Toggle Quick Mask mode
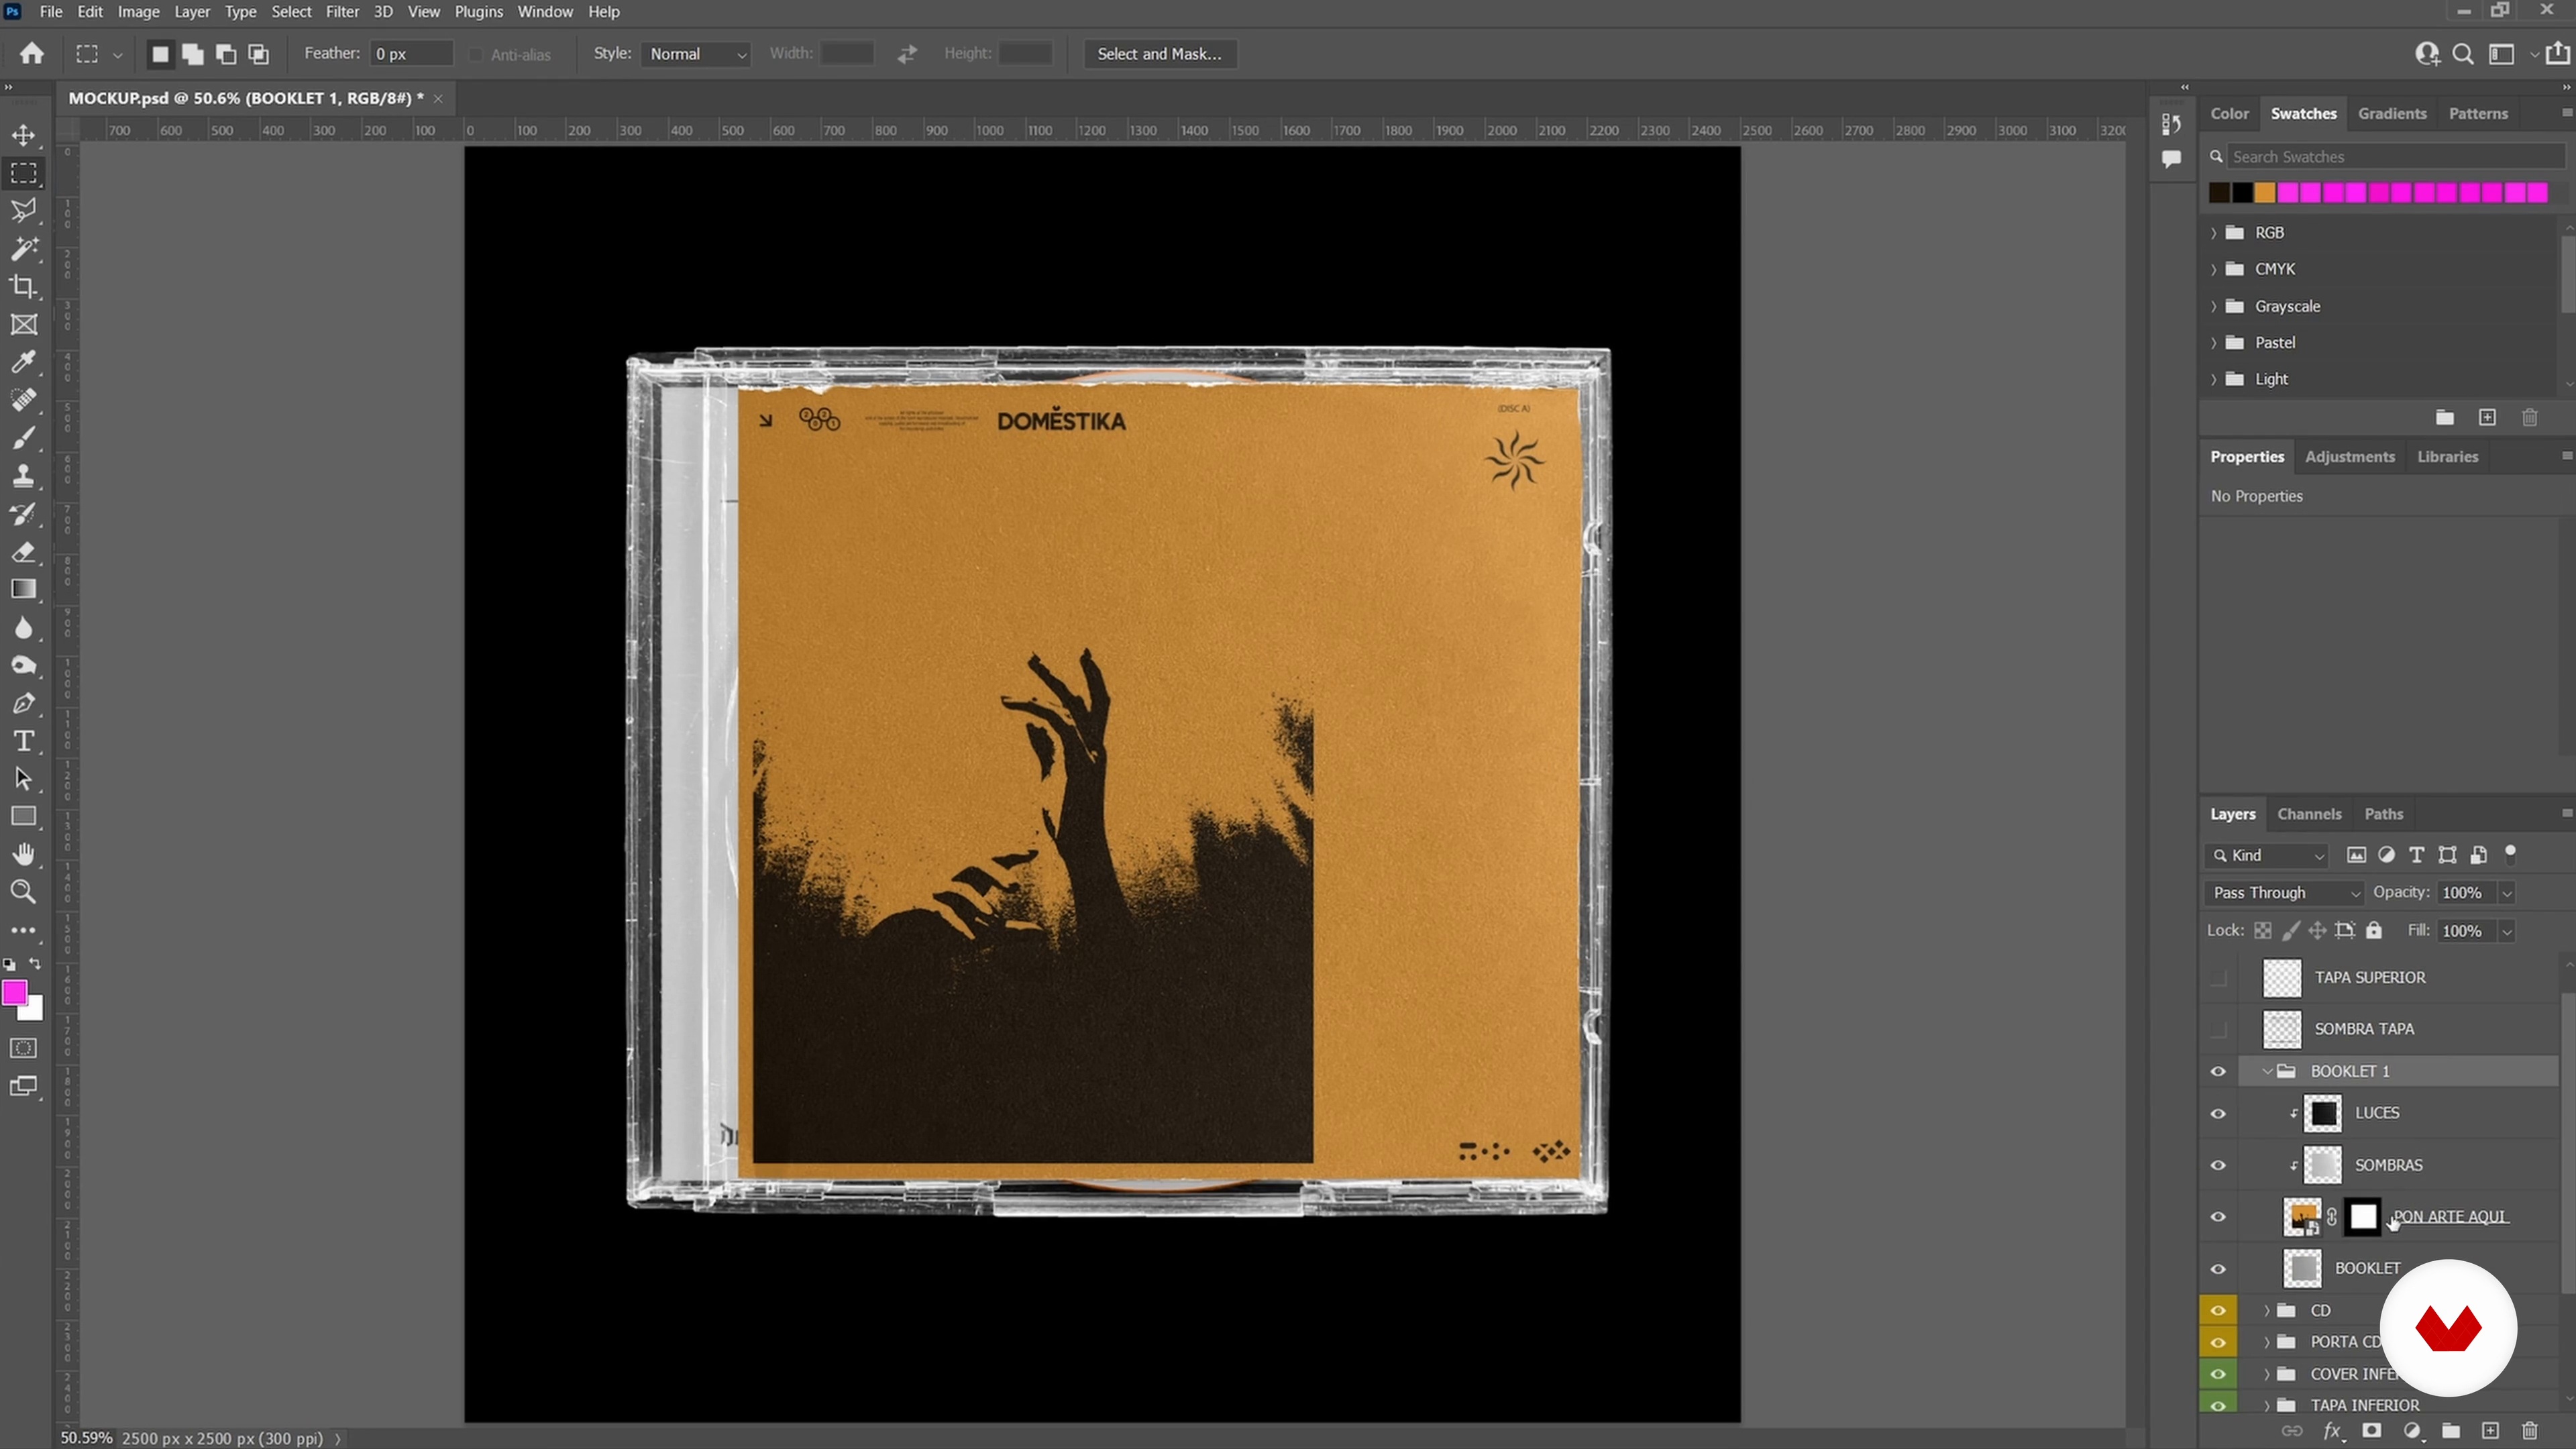This screenshot has height=1449, width=2576. pyautogui.click(x=24, y=1048)
